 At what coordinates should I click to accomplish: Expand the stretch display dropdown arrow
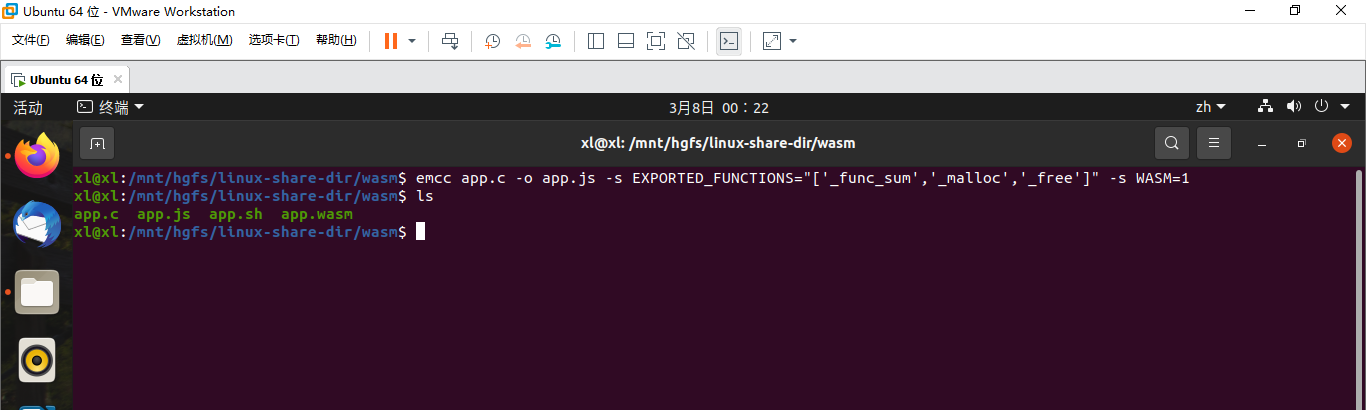(793, 41)
